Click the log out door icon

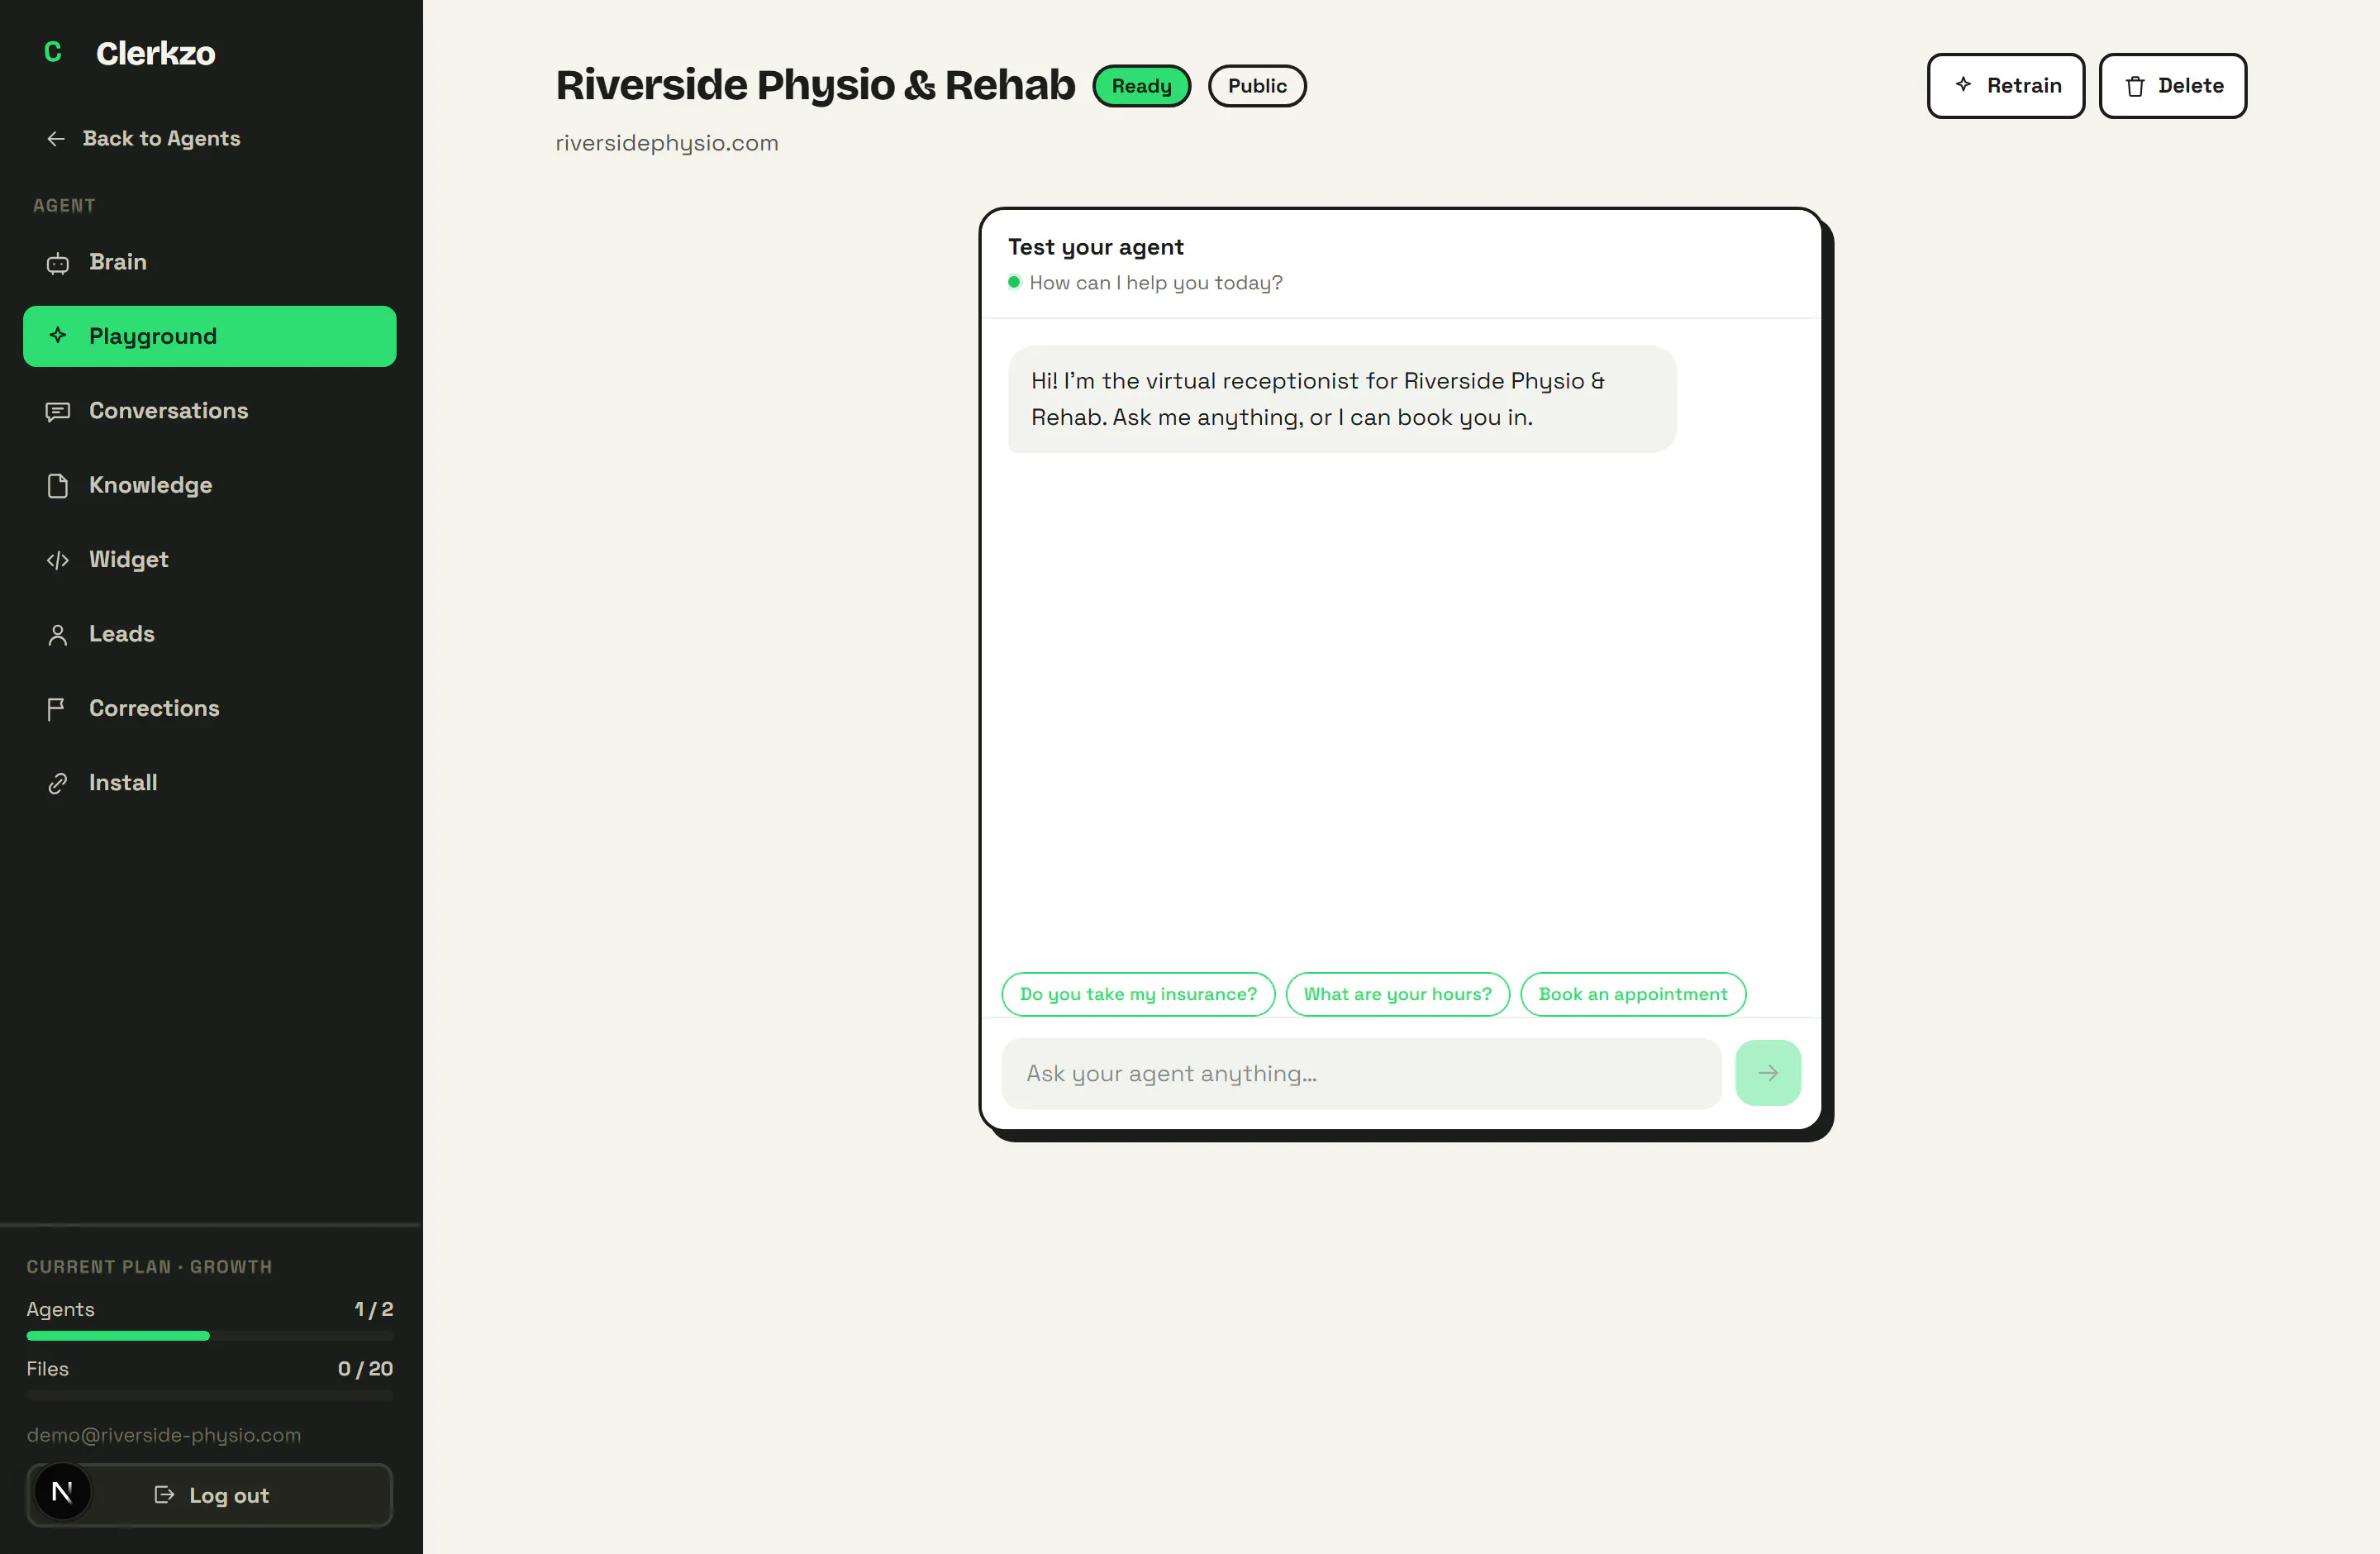(165, 1494)
